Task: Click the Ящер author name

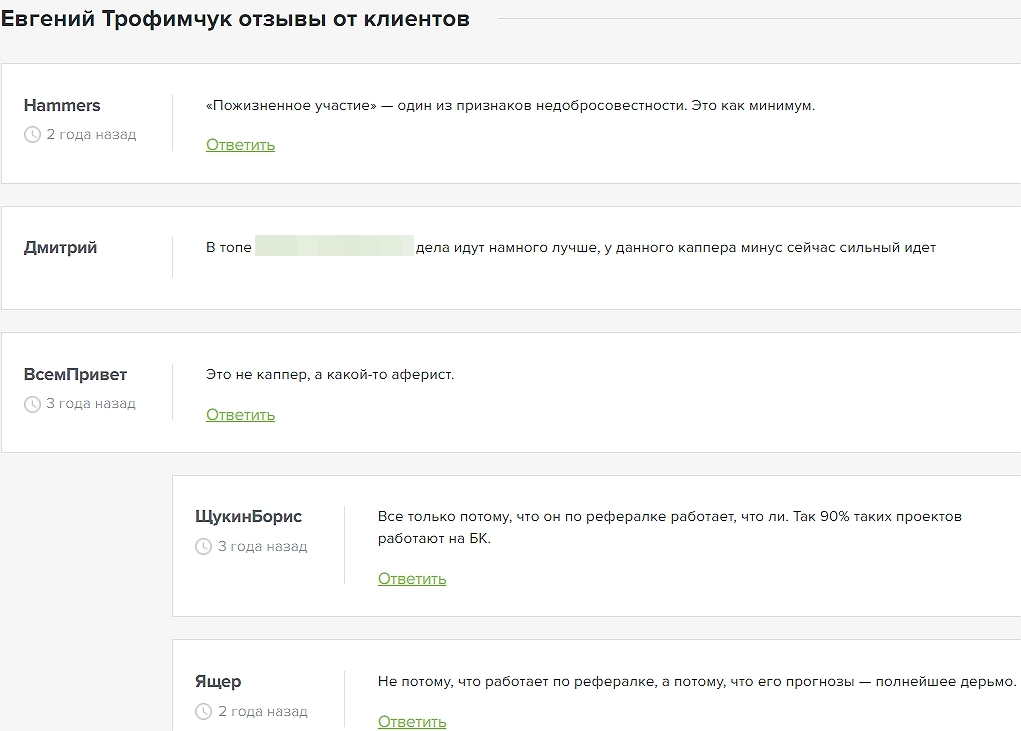Action: (x=218, y=682)
